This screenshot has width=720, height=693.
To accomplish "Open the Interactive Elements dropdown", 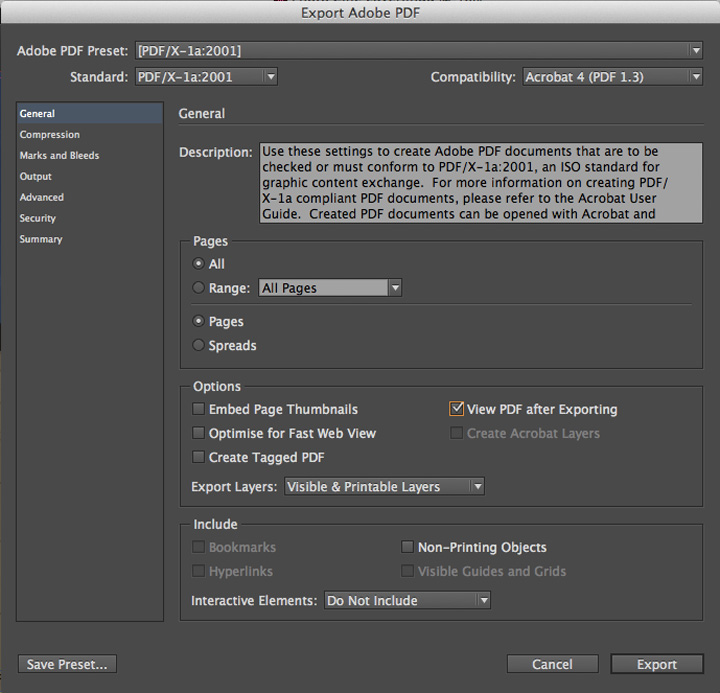I will 407,600.
